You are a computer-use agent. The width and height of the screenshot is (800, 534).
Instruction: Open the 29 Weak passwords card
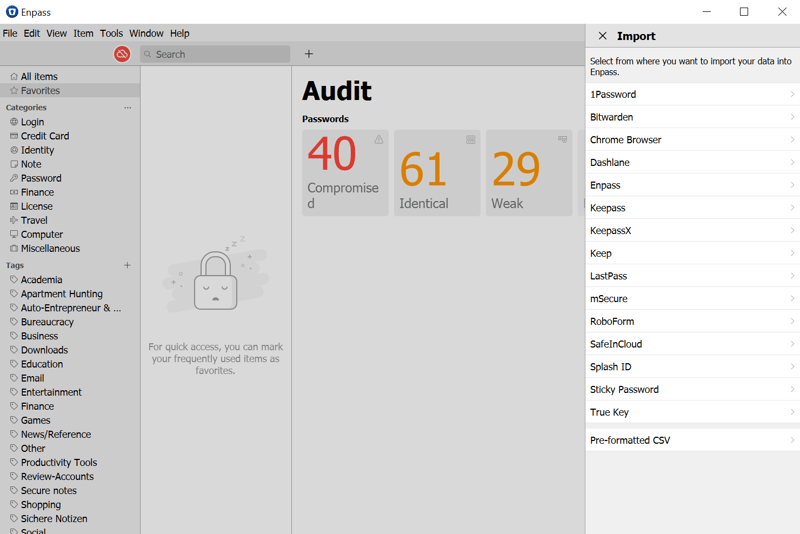pos(529,173)
